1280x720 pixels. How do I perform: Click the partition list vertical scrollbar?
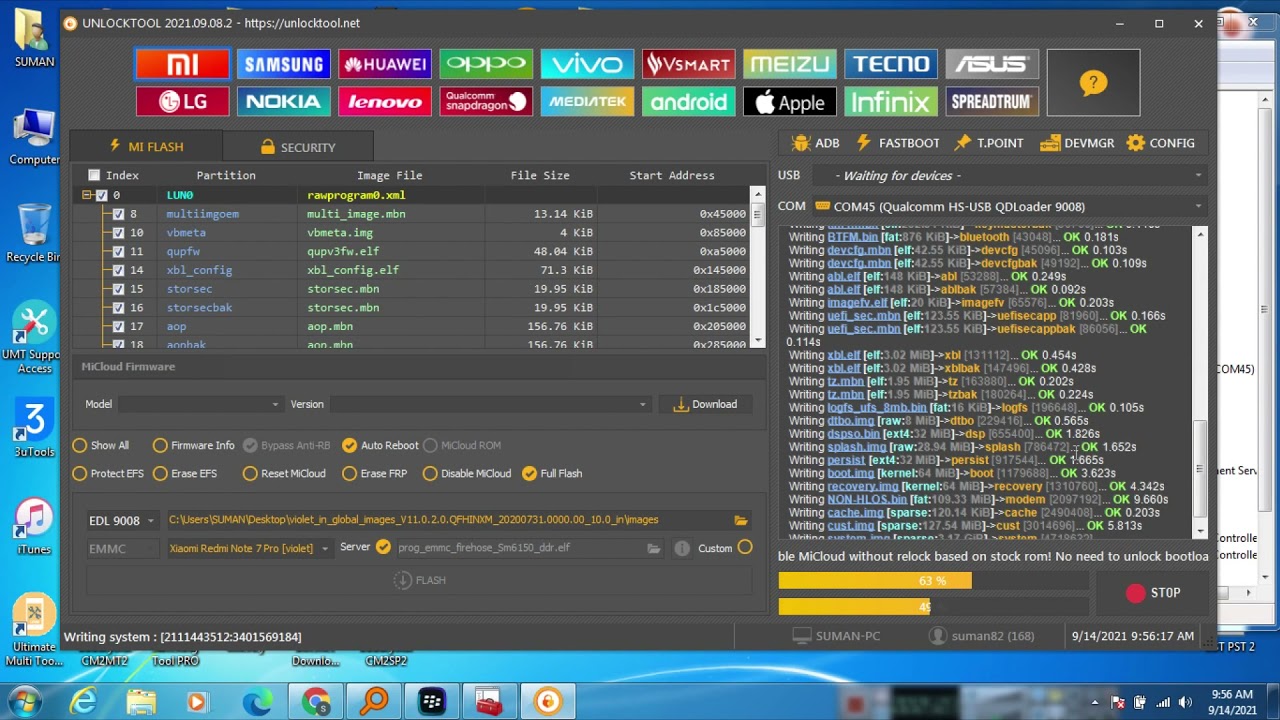(757, 267)
